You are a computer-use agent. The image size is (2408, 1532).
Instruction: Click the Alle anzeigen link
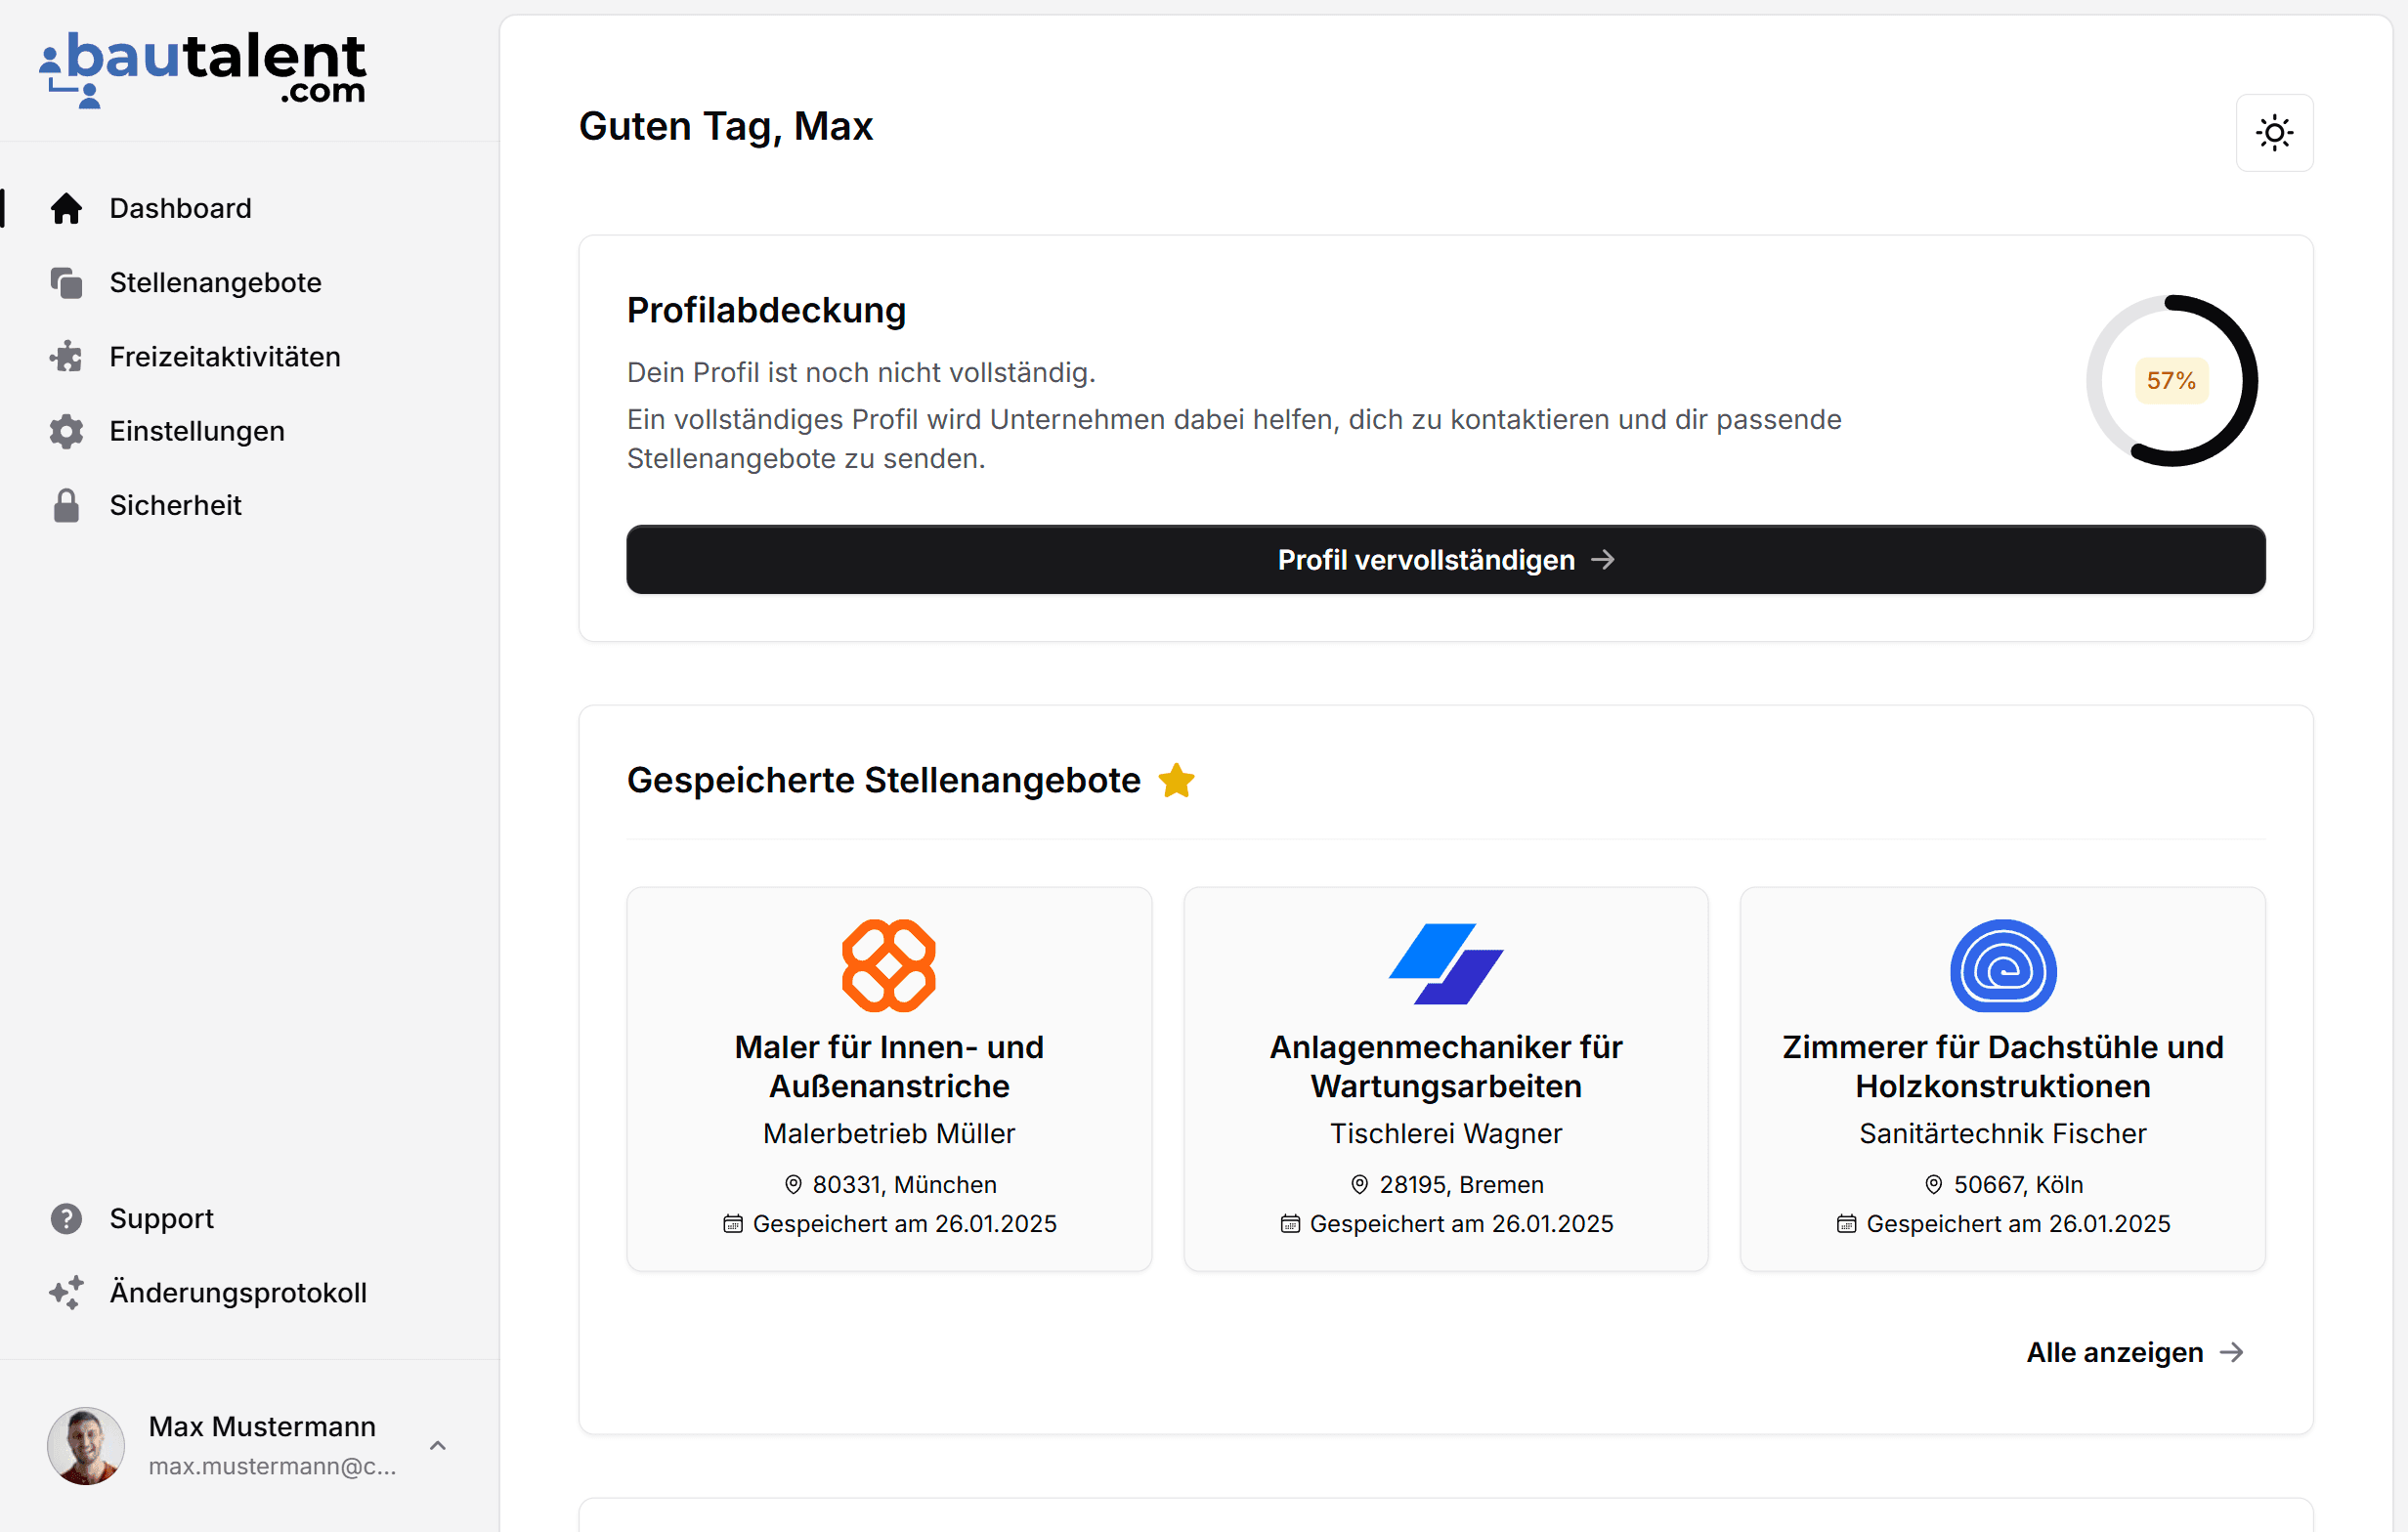click(2134, 1353)
